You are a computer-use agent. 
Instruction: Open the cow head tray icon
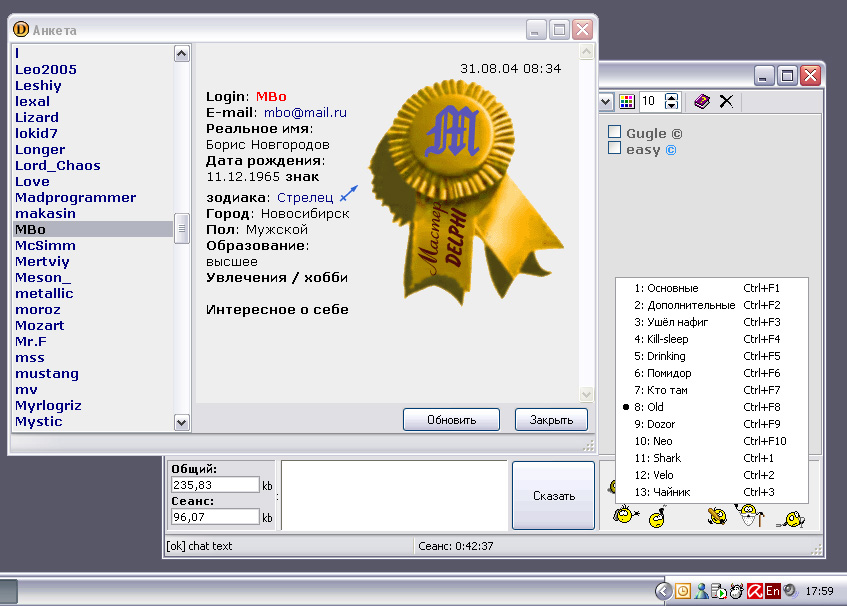click(x=736, y=591)
